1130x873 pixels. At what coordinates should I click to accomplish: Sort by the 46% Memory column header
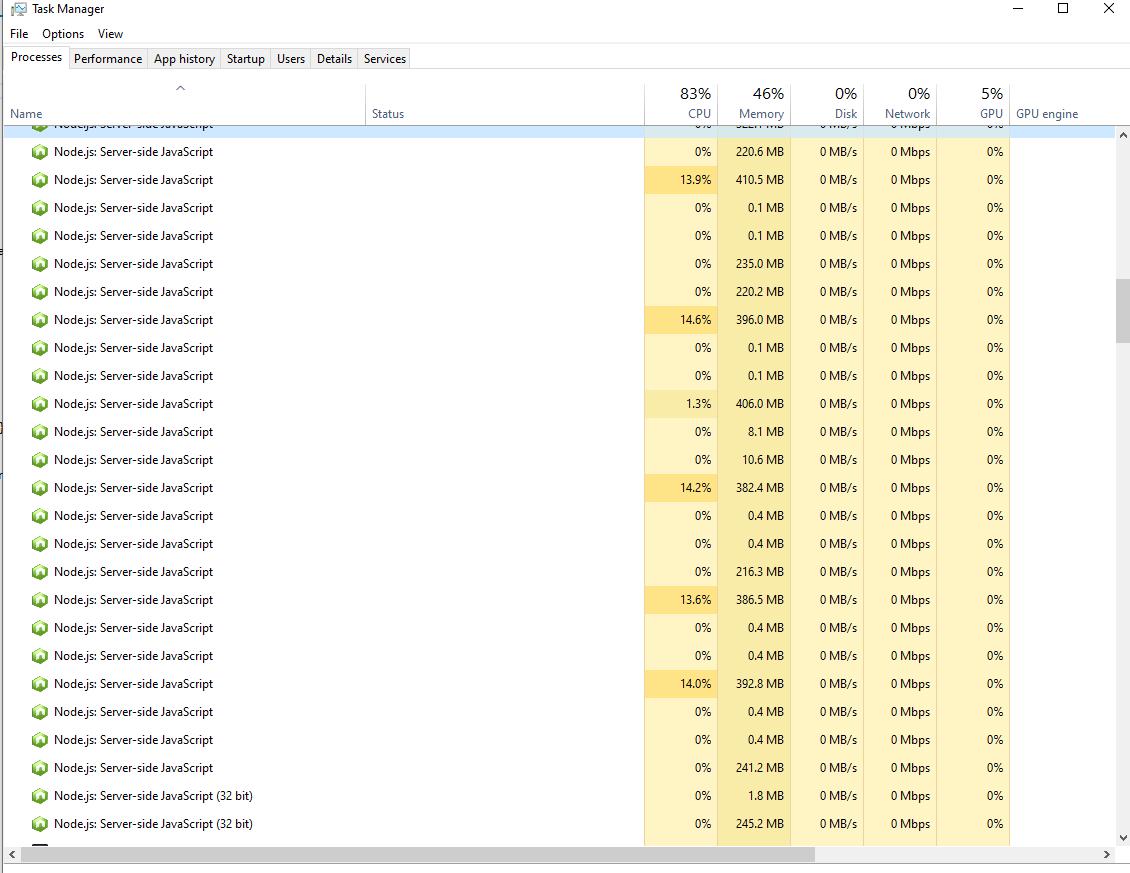point(754,105)
